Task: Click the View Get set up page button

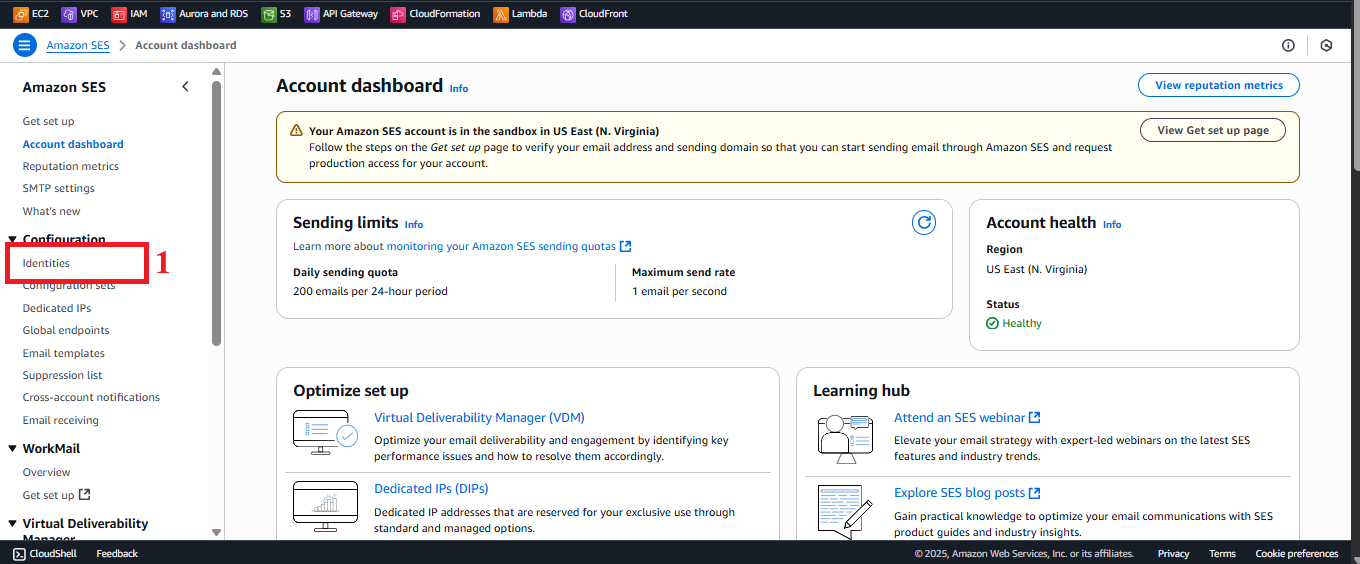Action: point(1213,130)
